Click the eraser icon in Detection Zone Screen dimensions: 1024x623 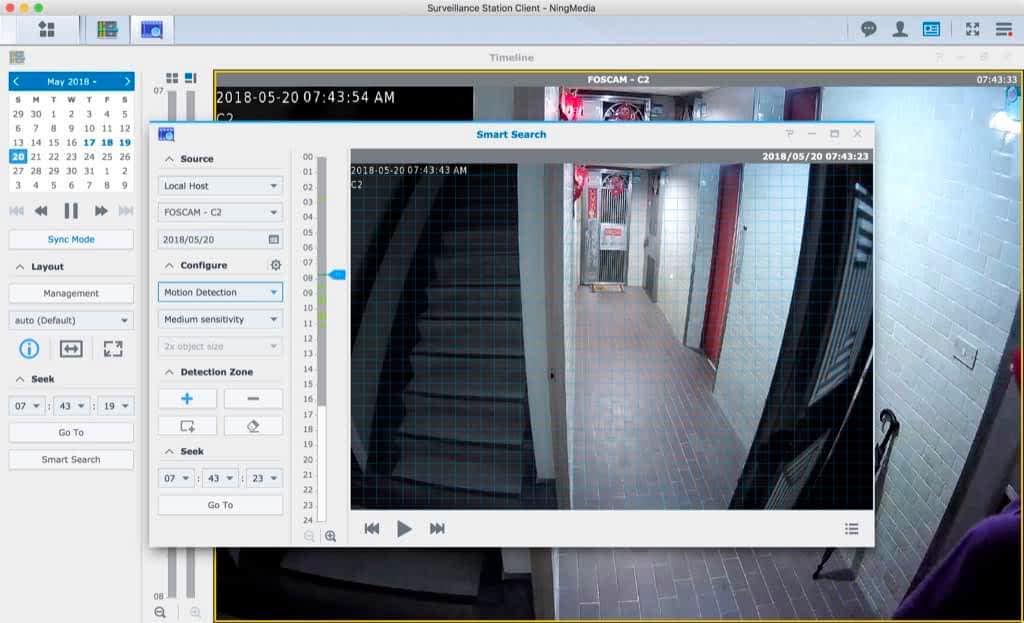coord(253,426)
